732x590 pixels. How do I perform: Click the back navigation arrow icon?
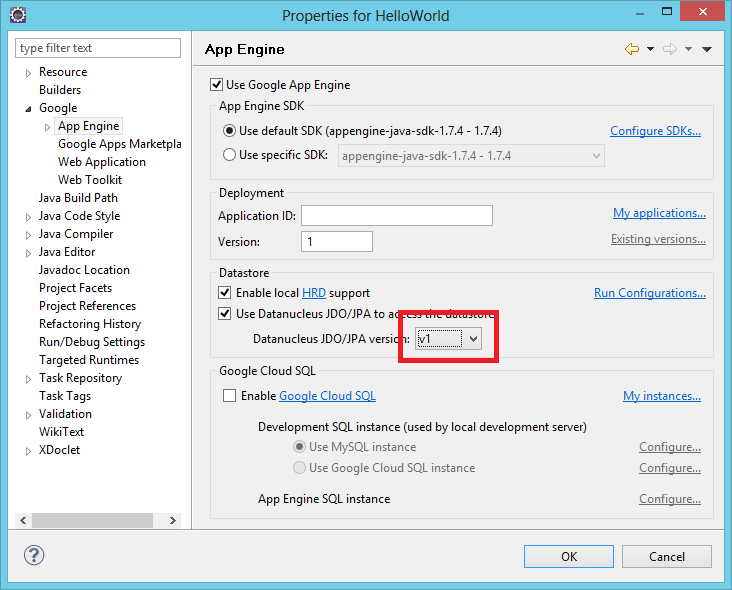point(632,49)
